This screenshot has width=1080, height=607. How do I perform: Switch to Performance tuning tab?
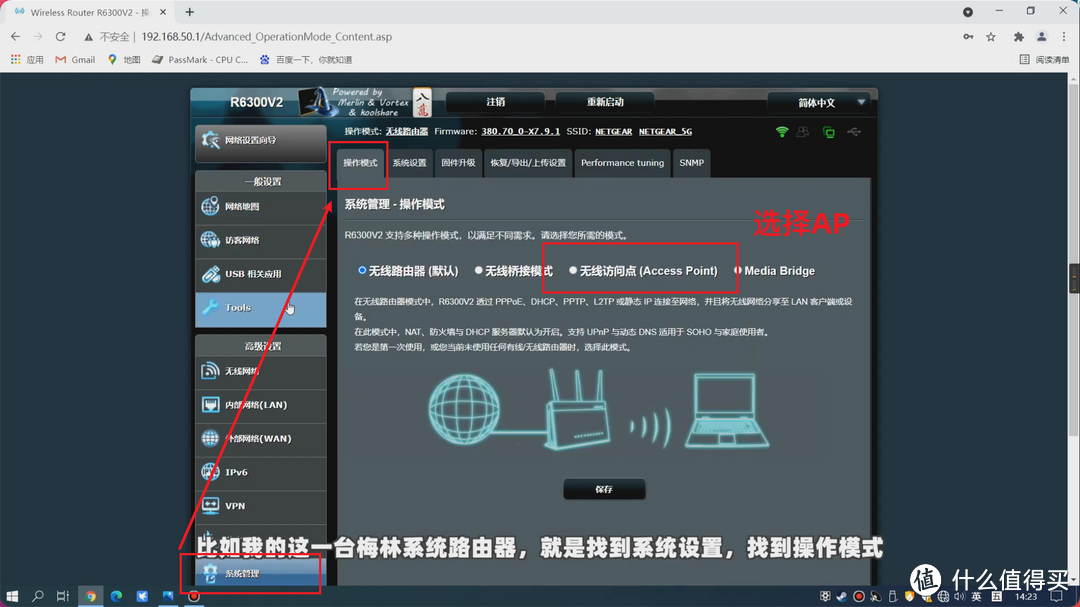tap(622, 163)
